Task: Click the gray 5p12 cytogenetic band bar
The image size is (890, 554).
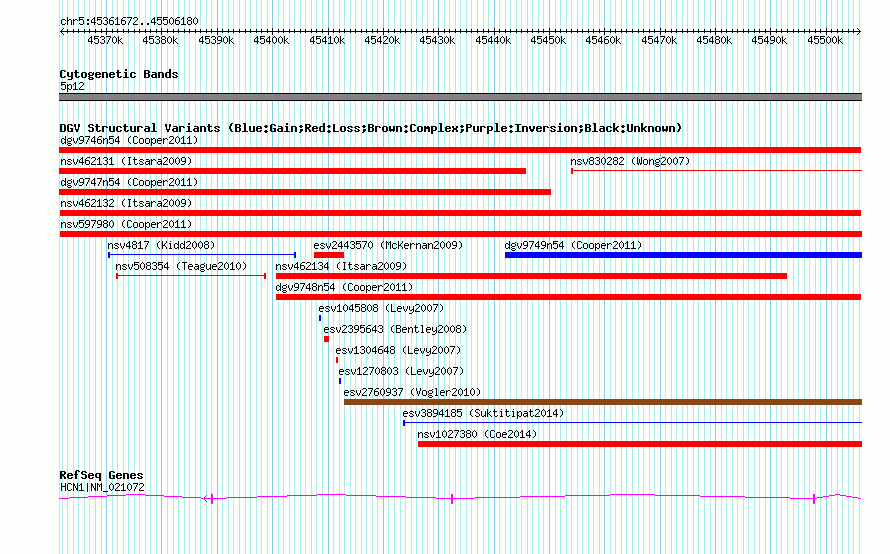Action: 460,97
